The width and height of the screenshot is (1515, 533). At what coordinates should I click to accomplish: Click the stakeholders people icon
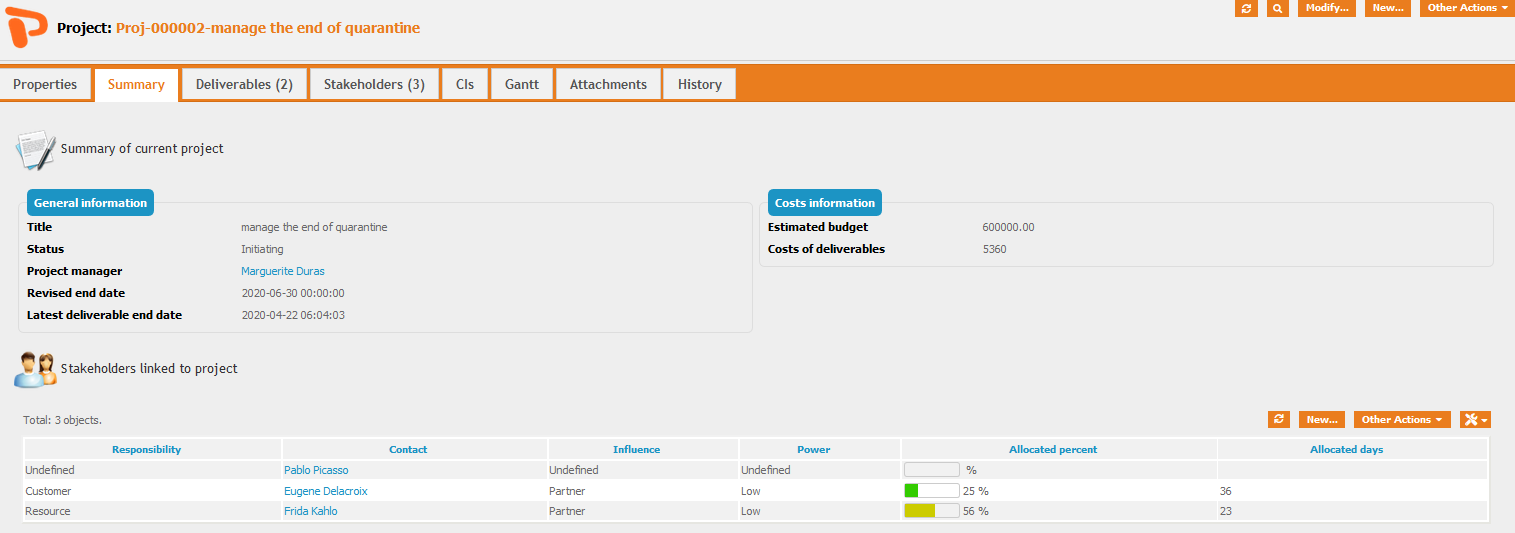pyautogui.click(x=35, y=369)
